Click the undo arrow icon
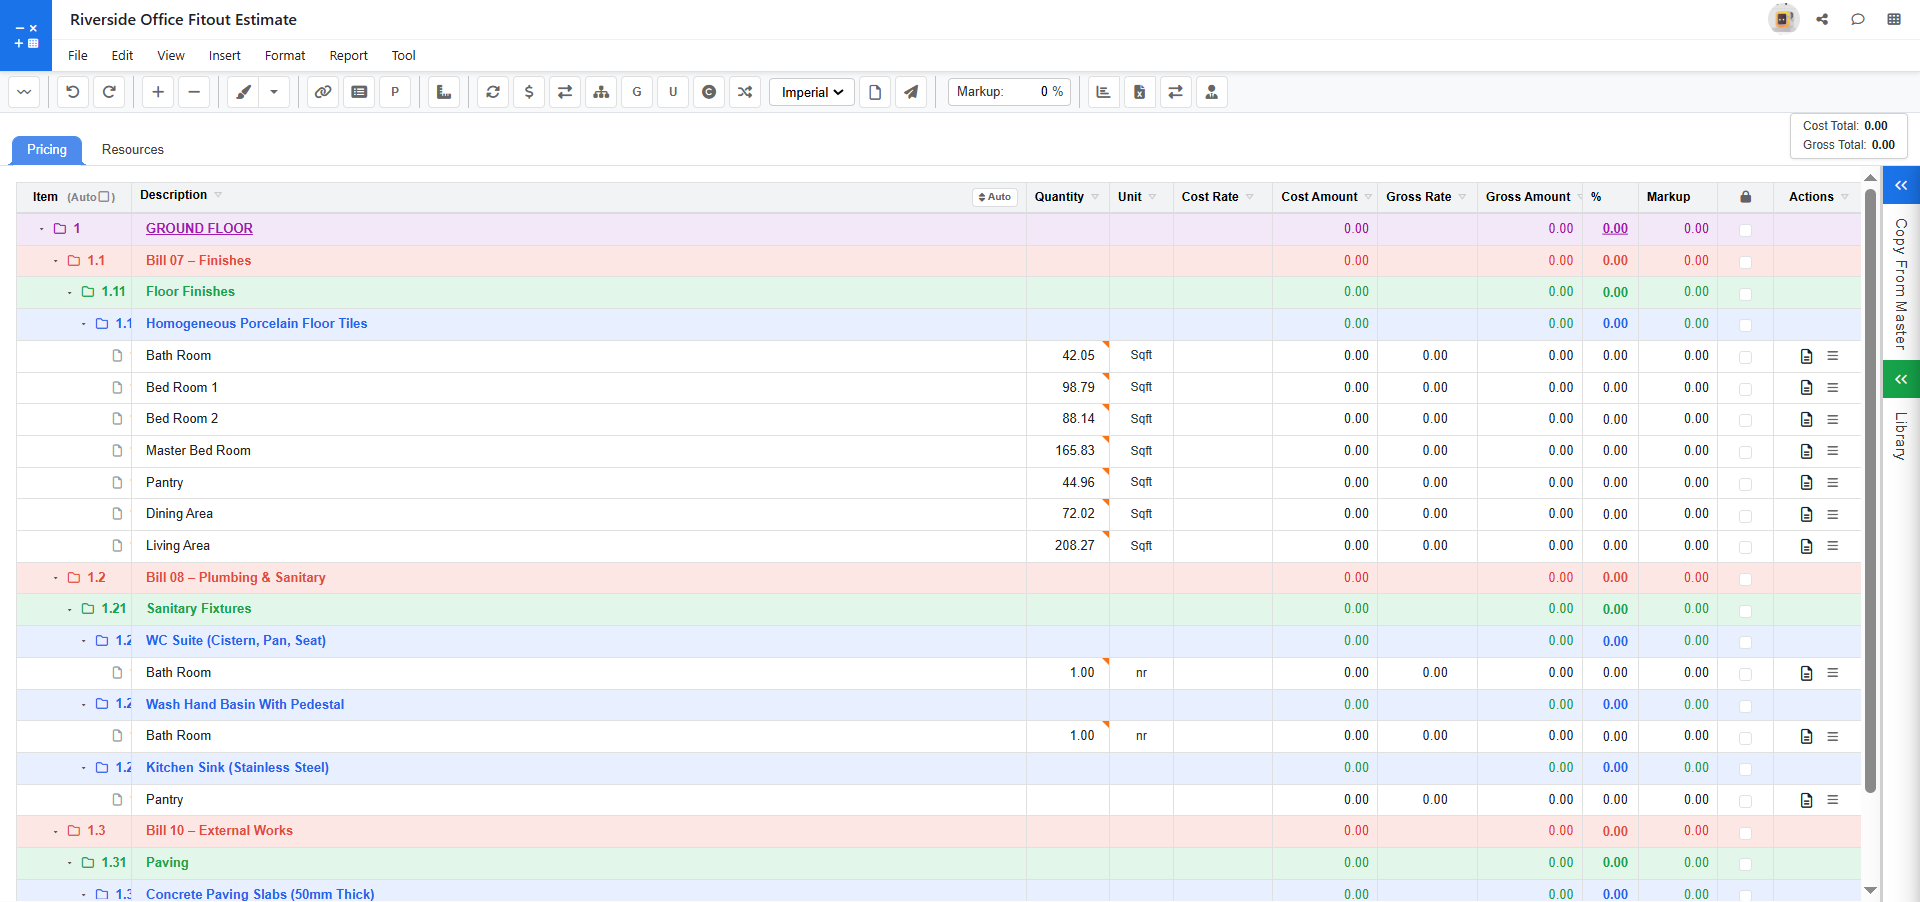The height and width of the screenshot is (902, 1920). [x=73, y=92]
